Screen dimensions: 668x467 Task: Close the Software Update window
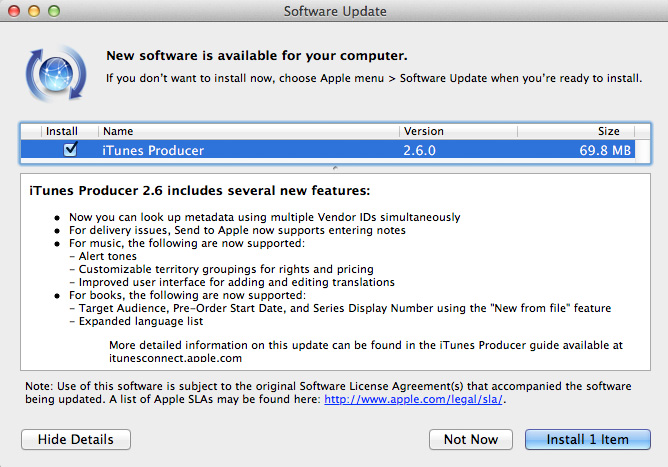tap(14, 11)
